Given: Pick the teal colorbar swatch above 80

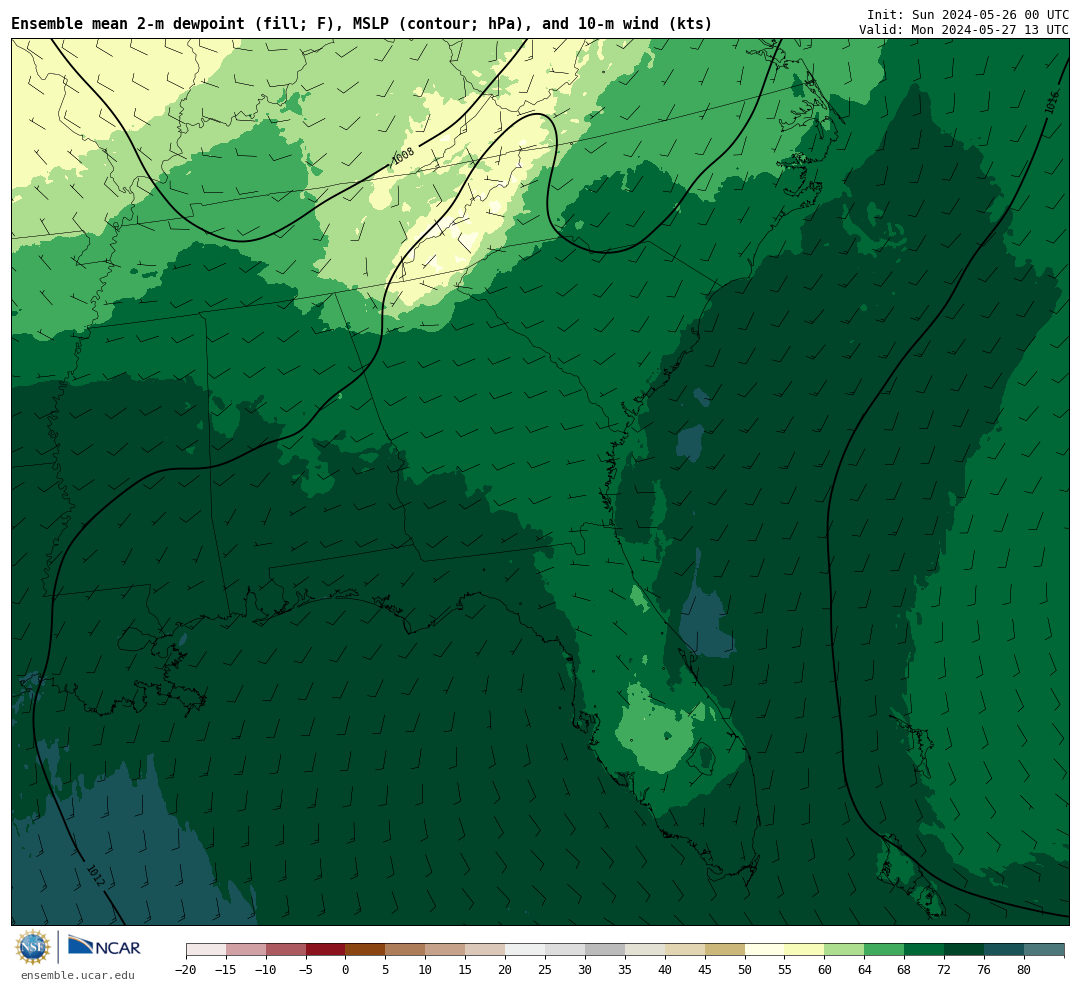Looking at the screenshot, I should [x=1044, y=950].
